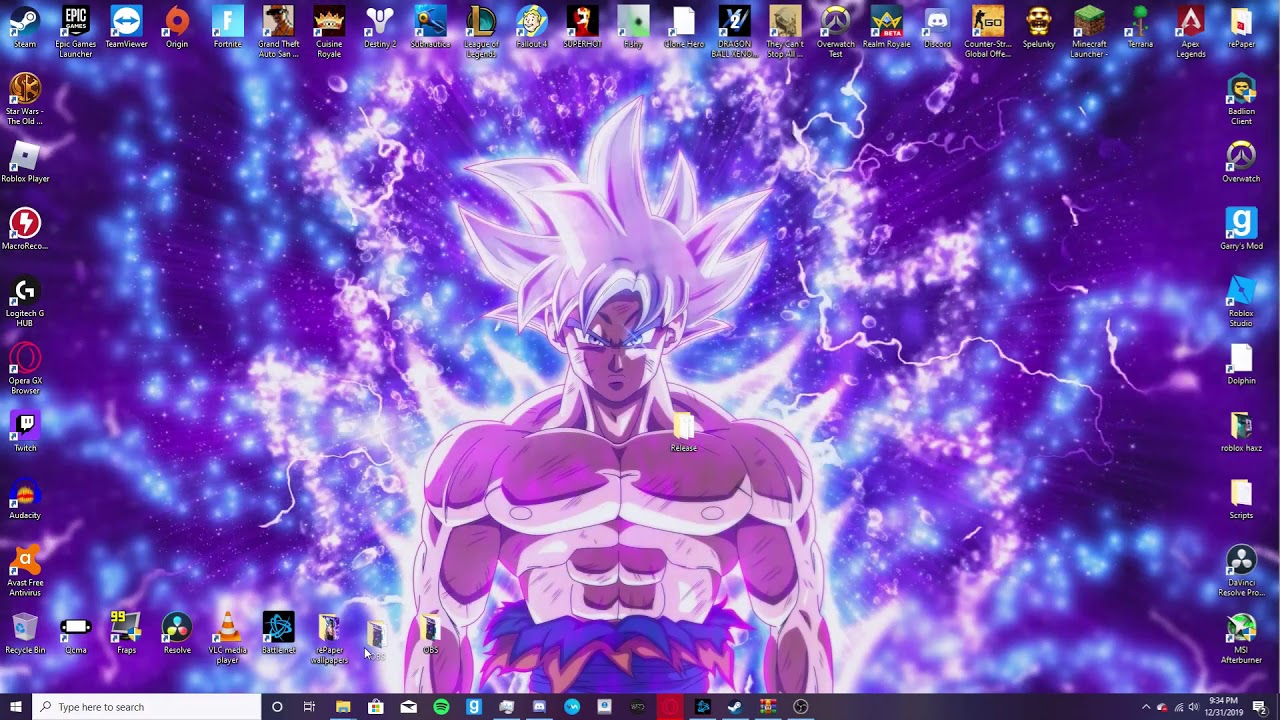The width and height of the screenshot is (1280, 720).
Task: Open Spotify from the taskbar
Action: pyautogui.click(x=441, y=707)
